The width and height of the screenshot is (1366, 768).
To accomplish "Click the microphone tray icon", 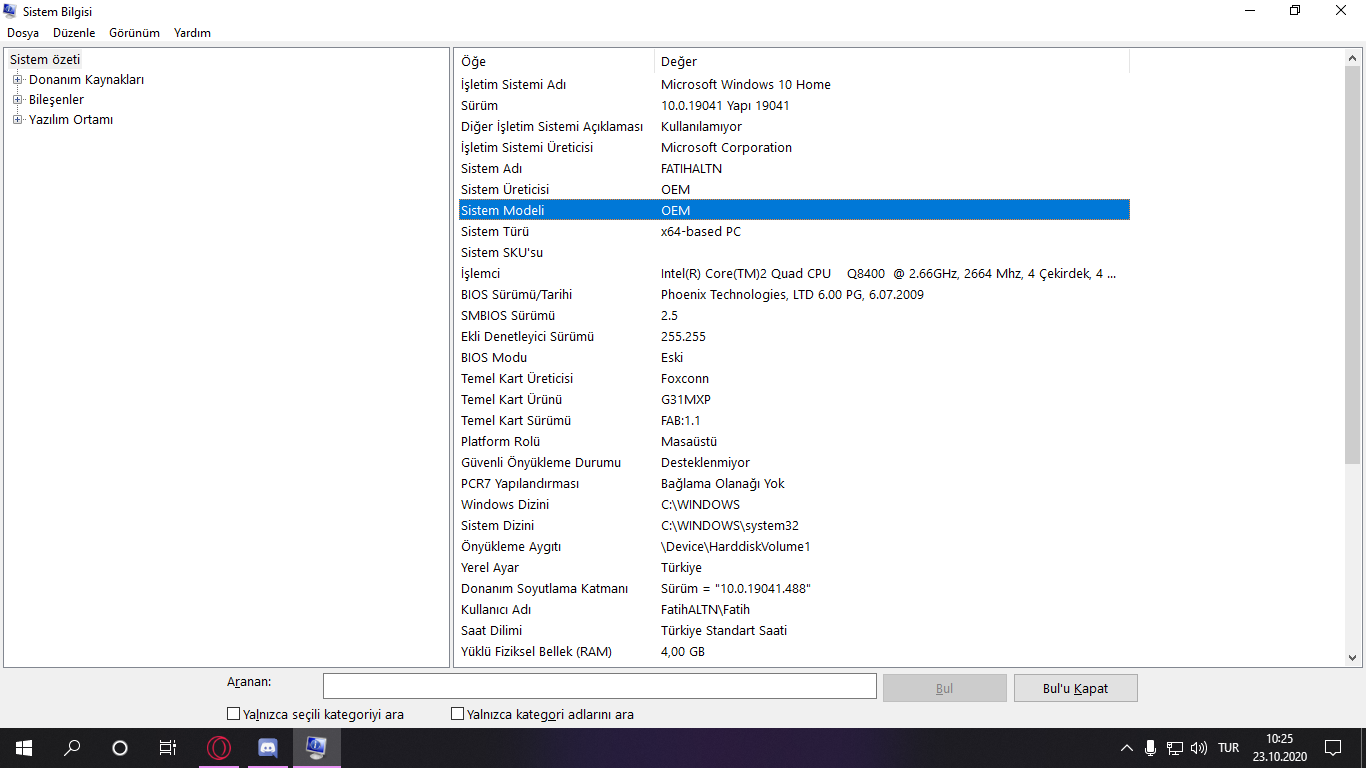I will tap(1151, 748).
